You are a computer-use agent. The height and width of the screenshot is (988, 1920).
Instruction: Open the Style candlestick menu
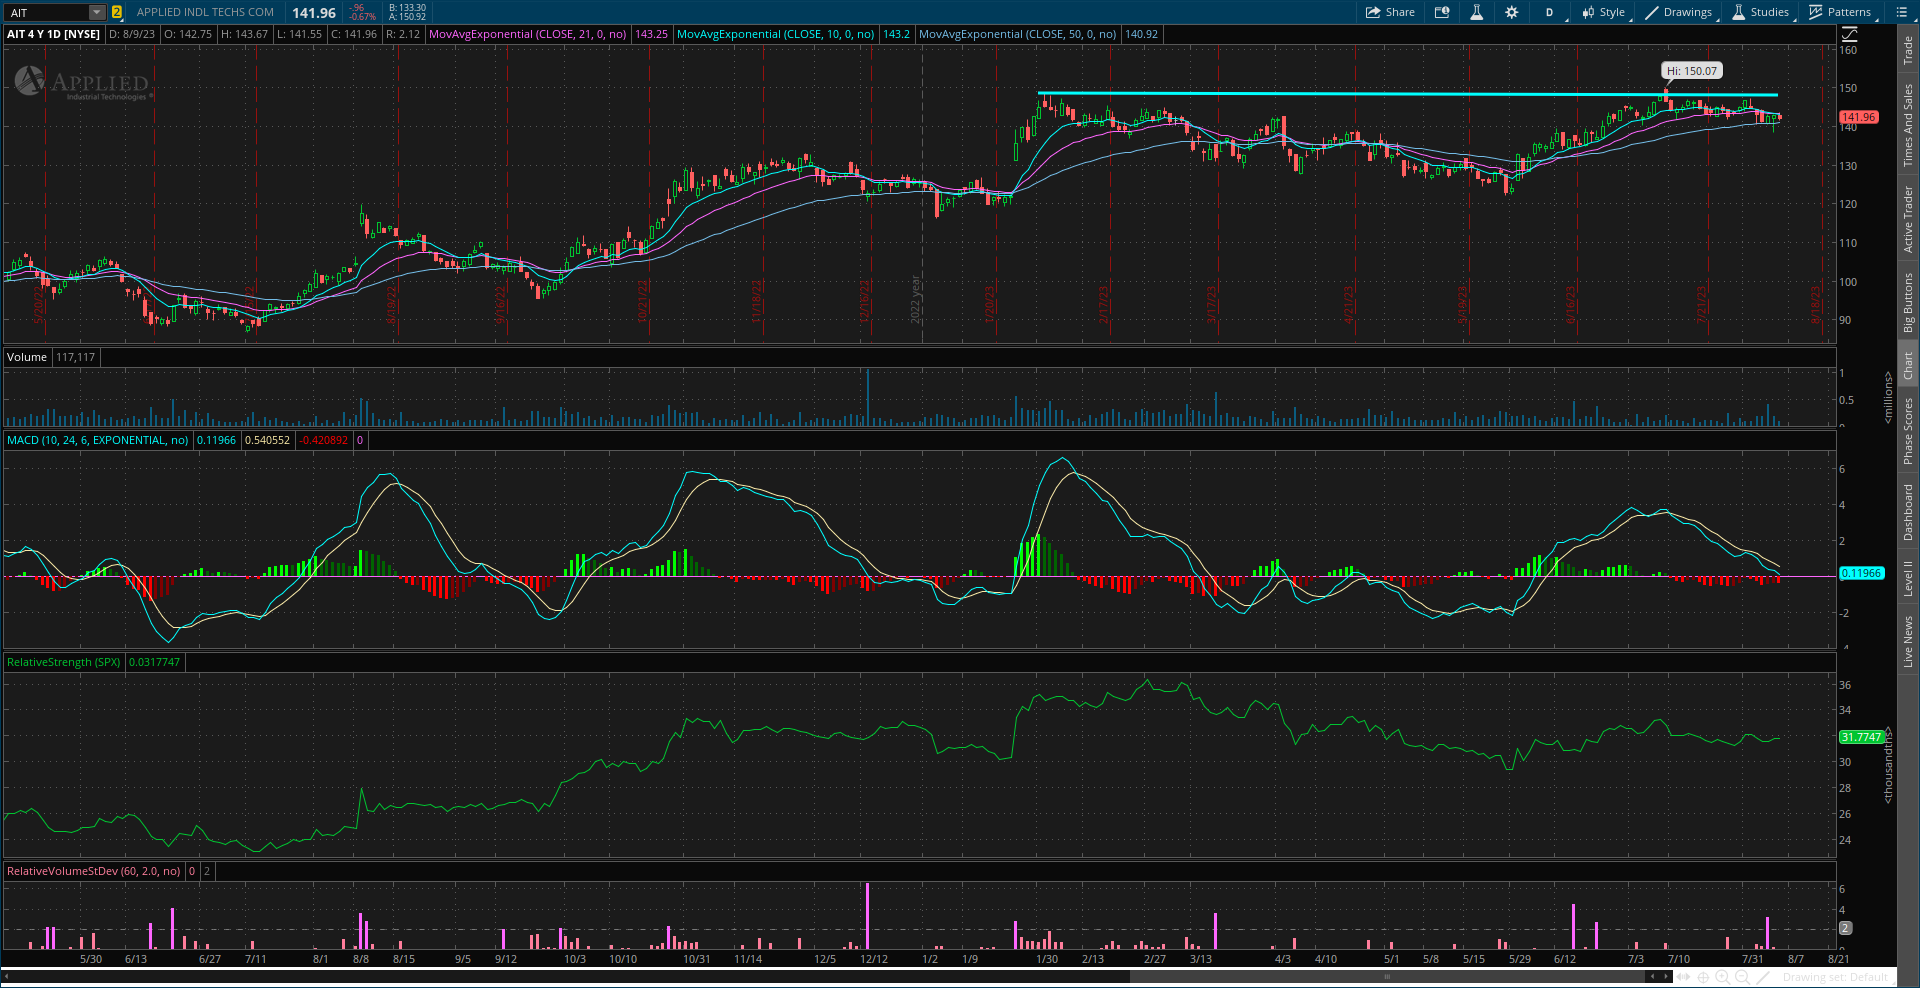pos(1604,12)
